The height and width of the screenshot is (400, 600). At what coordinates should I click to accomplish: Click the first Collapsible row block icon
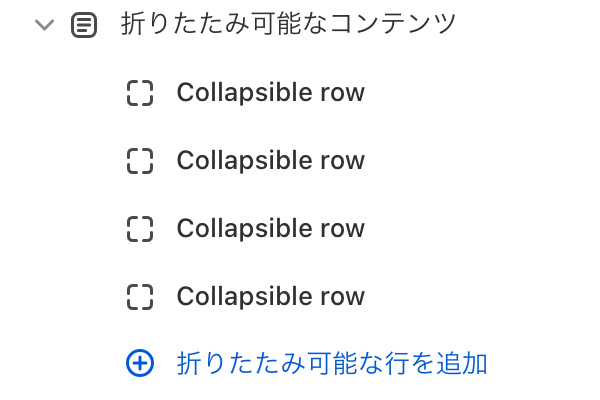[140, 93]
